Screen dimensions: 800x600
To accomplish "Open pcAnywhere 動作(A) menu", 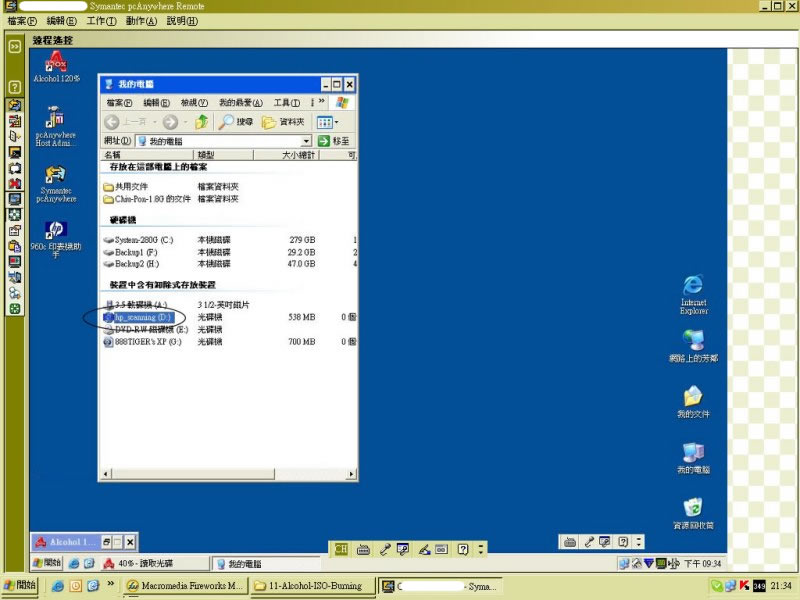I will tap(141, 21).
